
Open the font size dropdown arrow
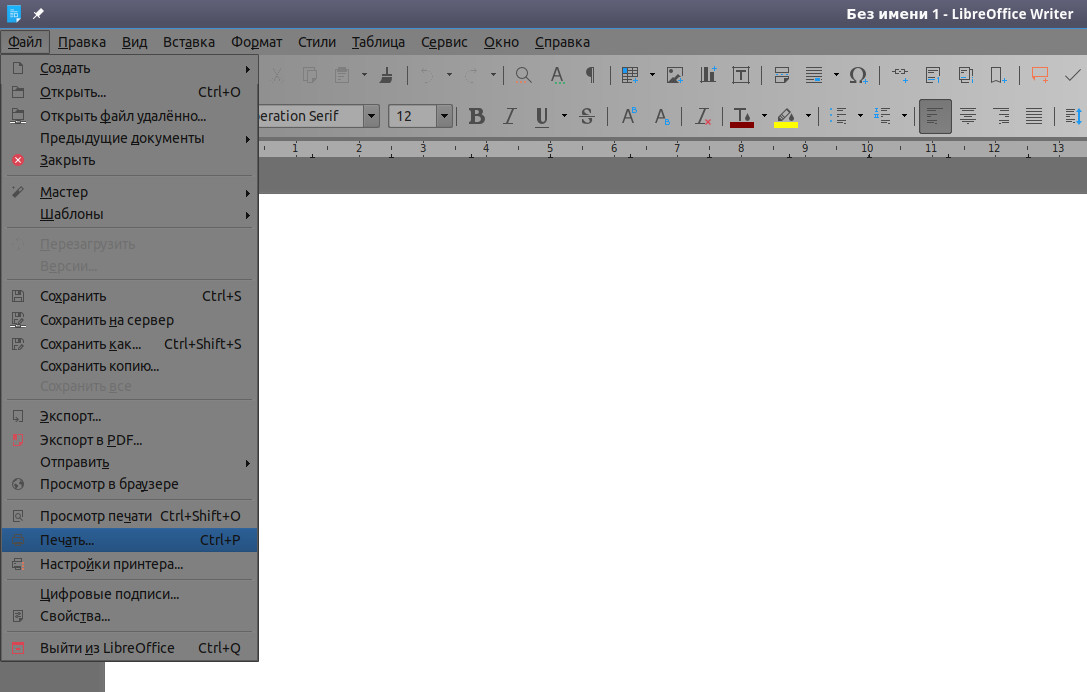(444, 116)
